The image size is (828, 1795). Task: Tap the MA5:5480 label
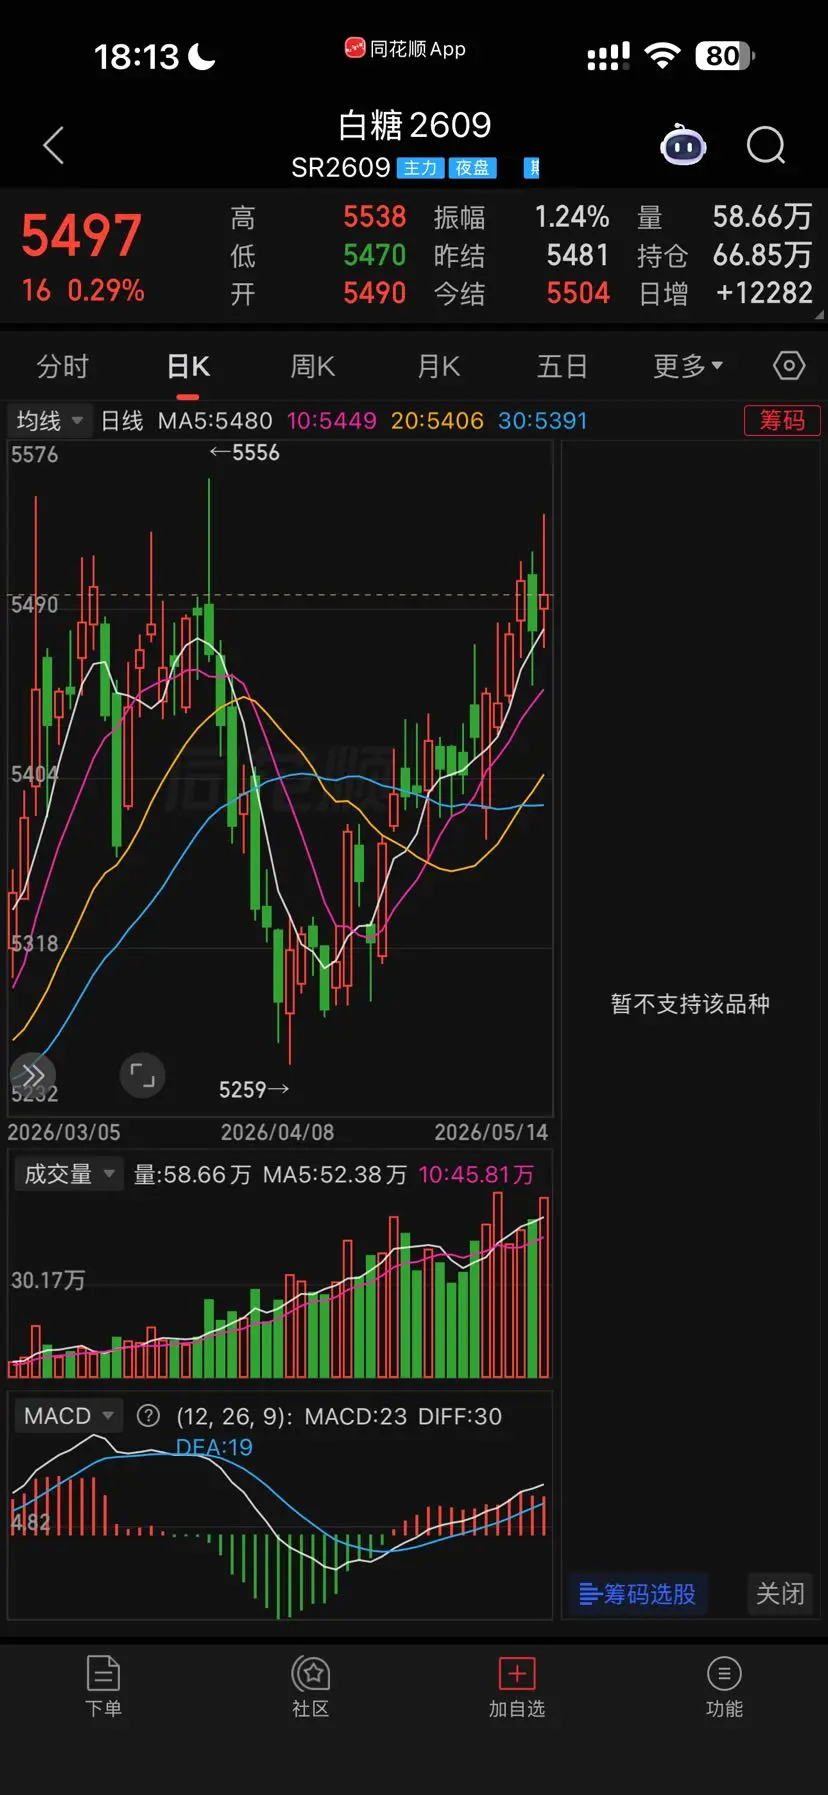[215, 421]
